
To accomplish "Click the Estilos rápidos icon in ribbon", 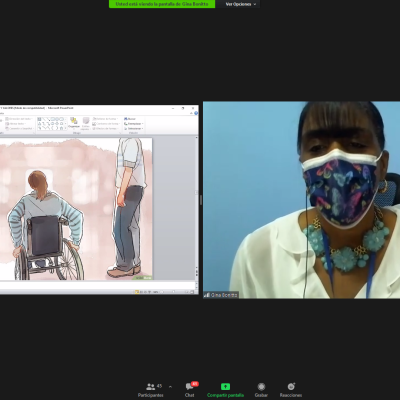I will [x=86, y=123].
